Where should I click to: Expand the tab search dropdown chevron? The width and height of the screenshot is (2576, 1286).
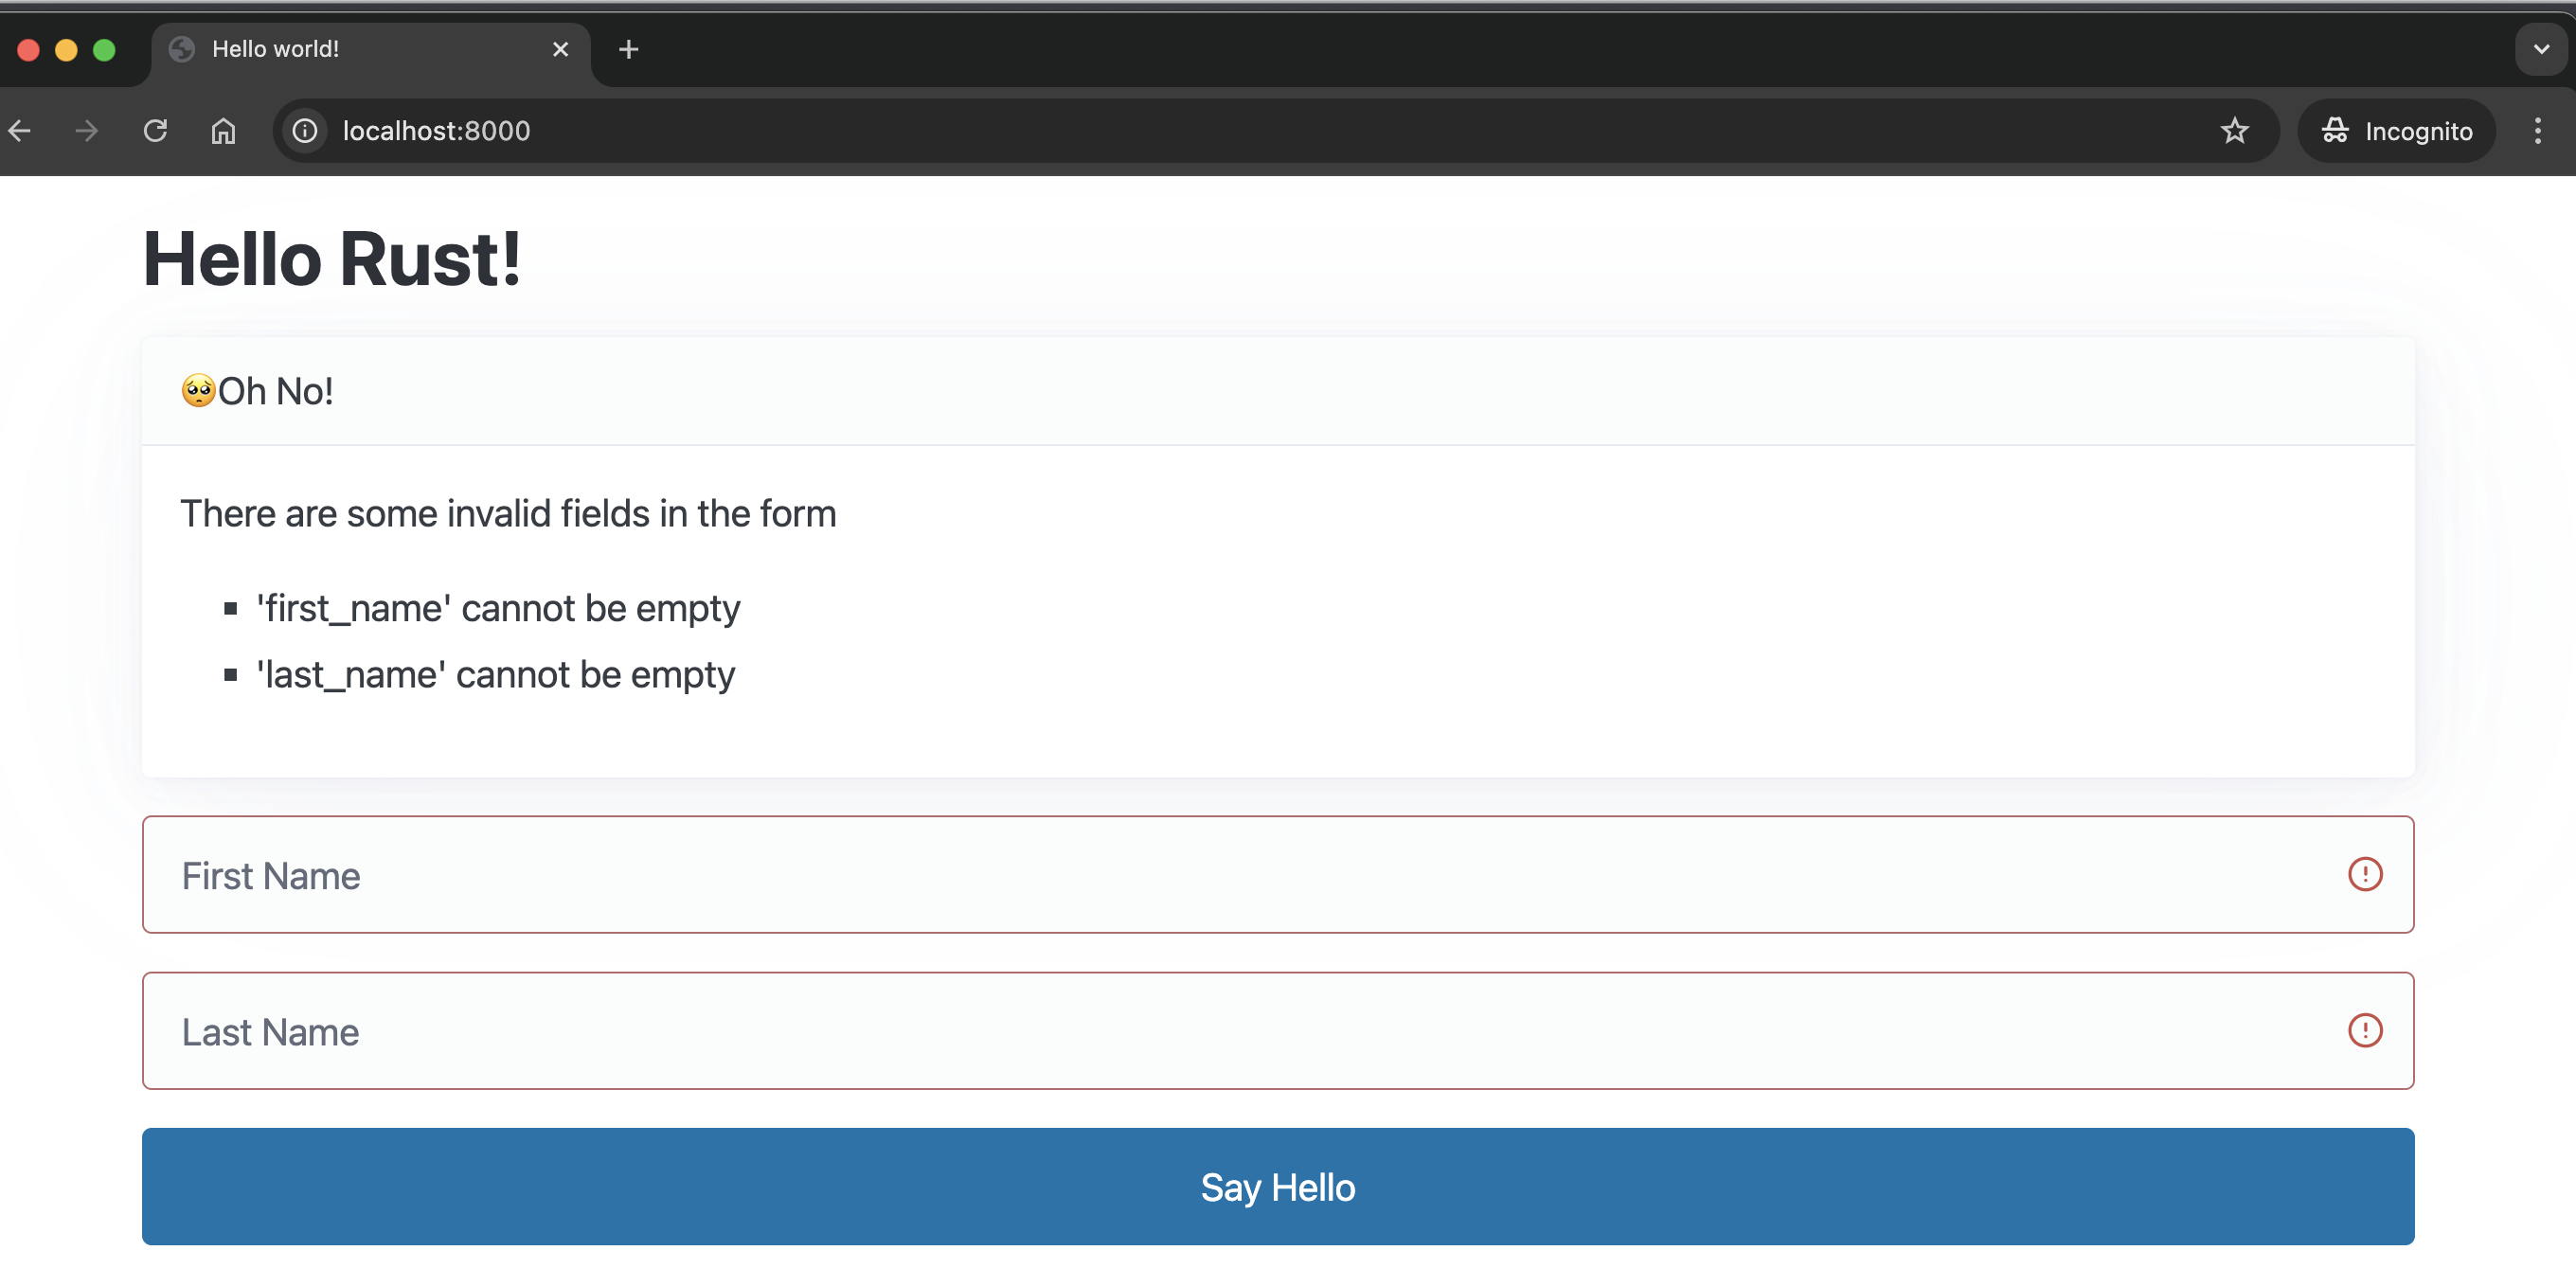2540,49
